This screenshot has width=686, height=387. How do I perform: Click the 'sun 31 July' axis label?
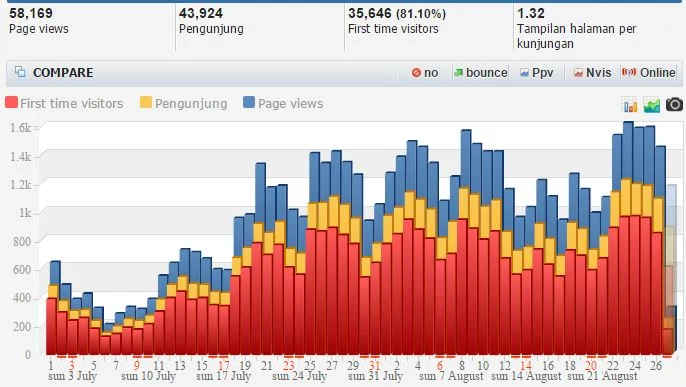click(x=375, y=376)
